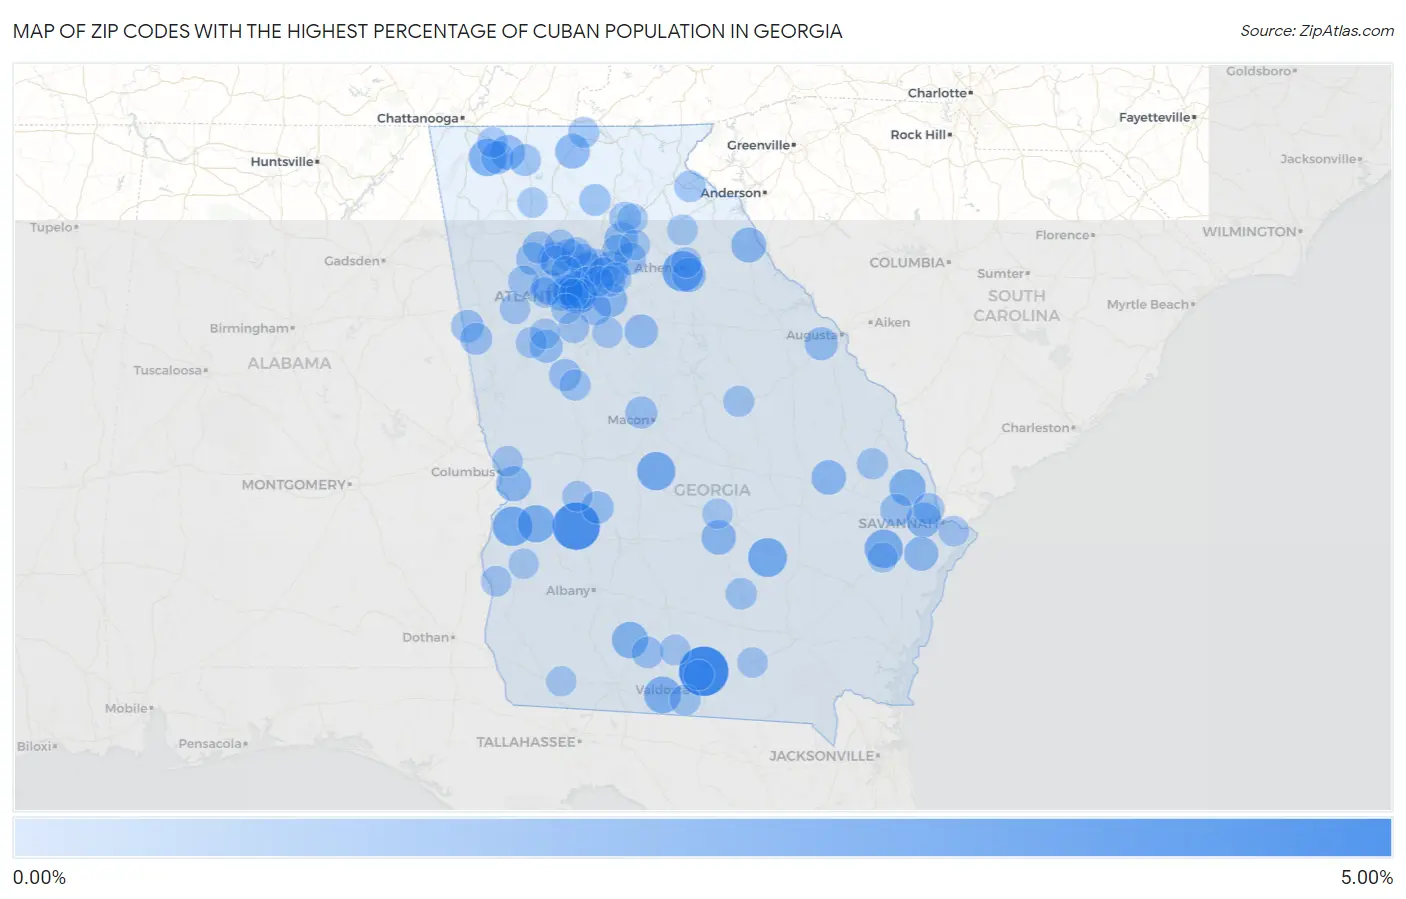Select the easternmost bubble by Savannah coast
Image resolution: width=1406 pixels, height=899 pixels.
(953, 531)
